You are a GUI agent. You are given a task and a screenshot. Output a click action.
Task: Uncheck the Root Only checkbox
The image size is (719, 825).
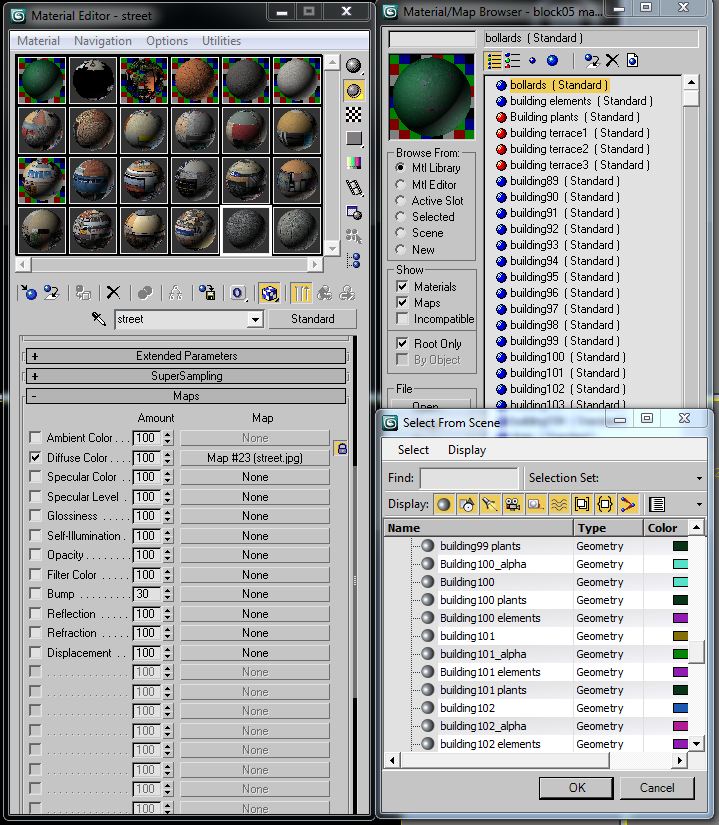coord(402,343)
